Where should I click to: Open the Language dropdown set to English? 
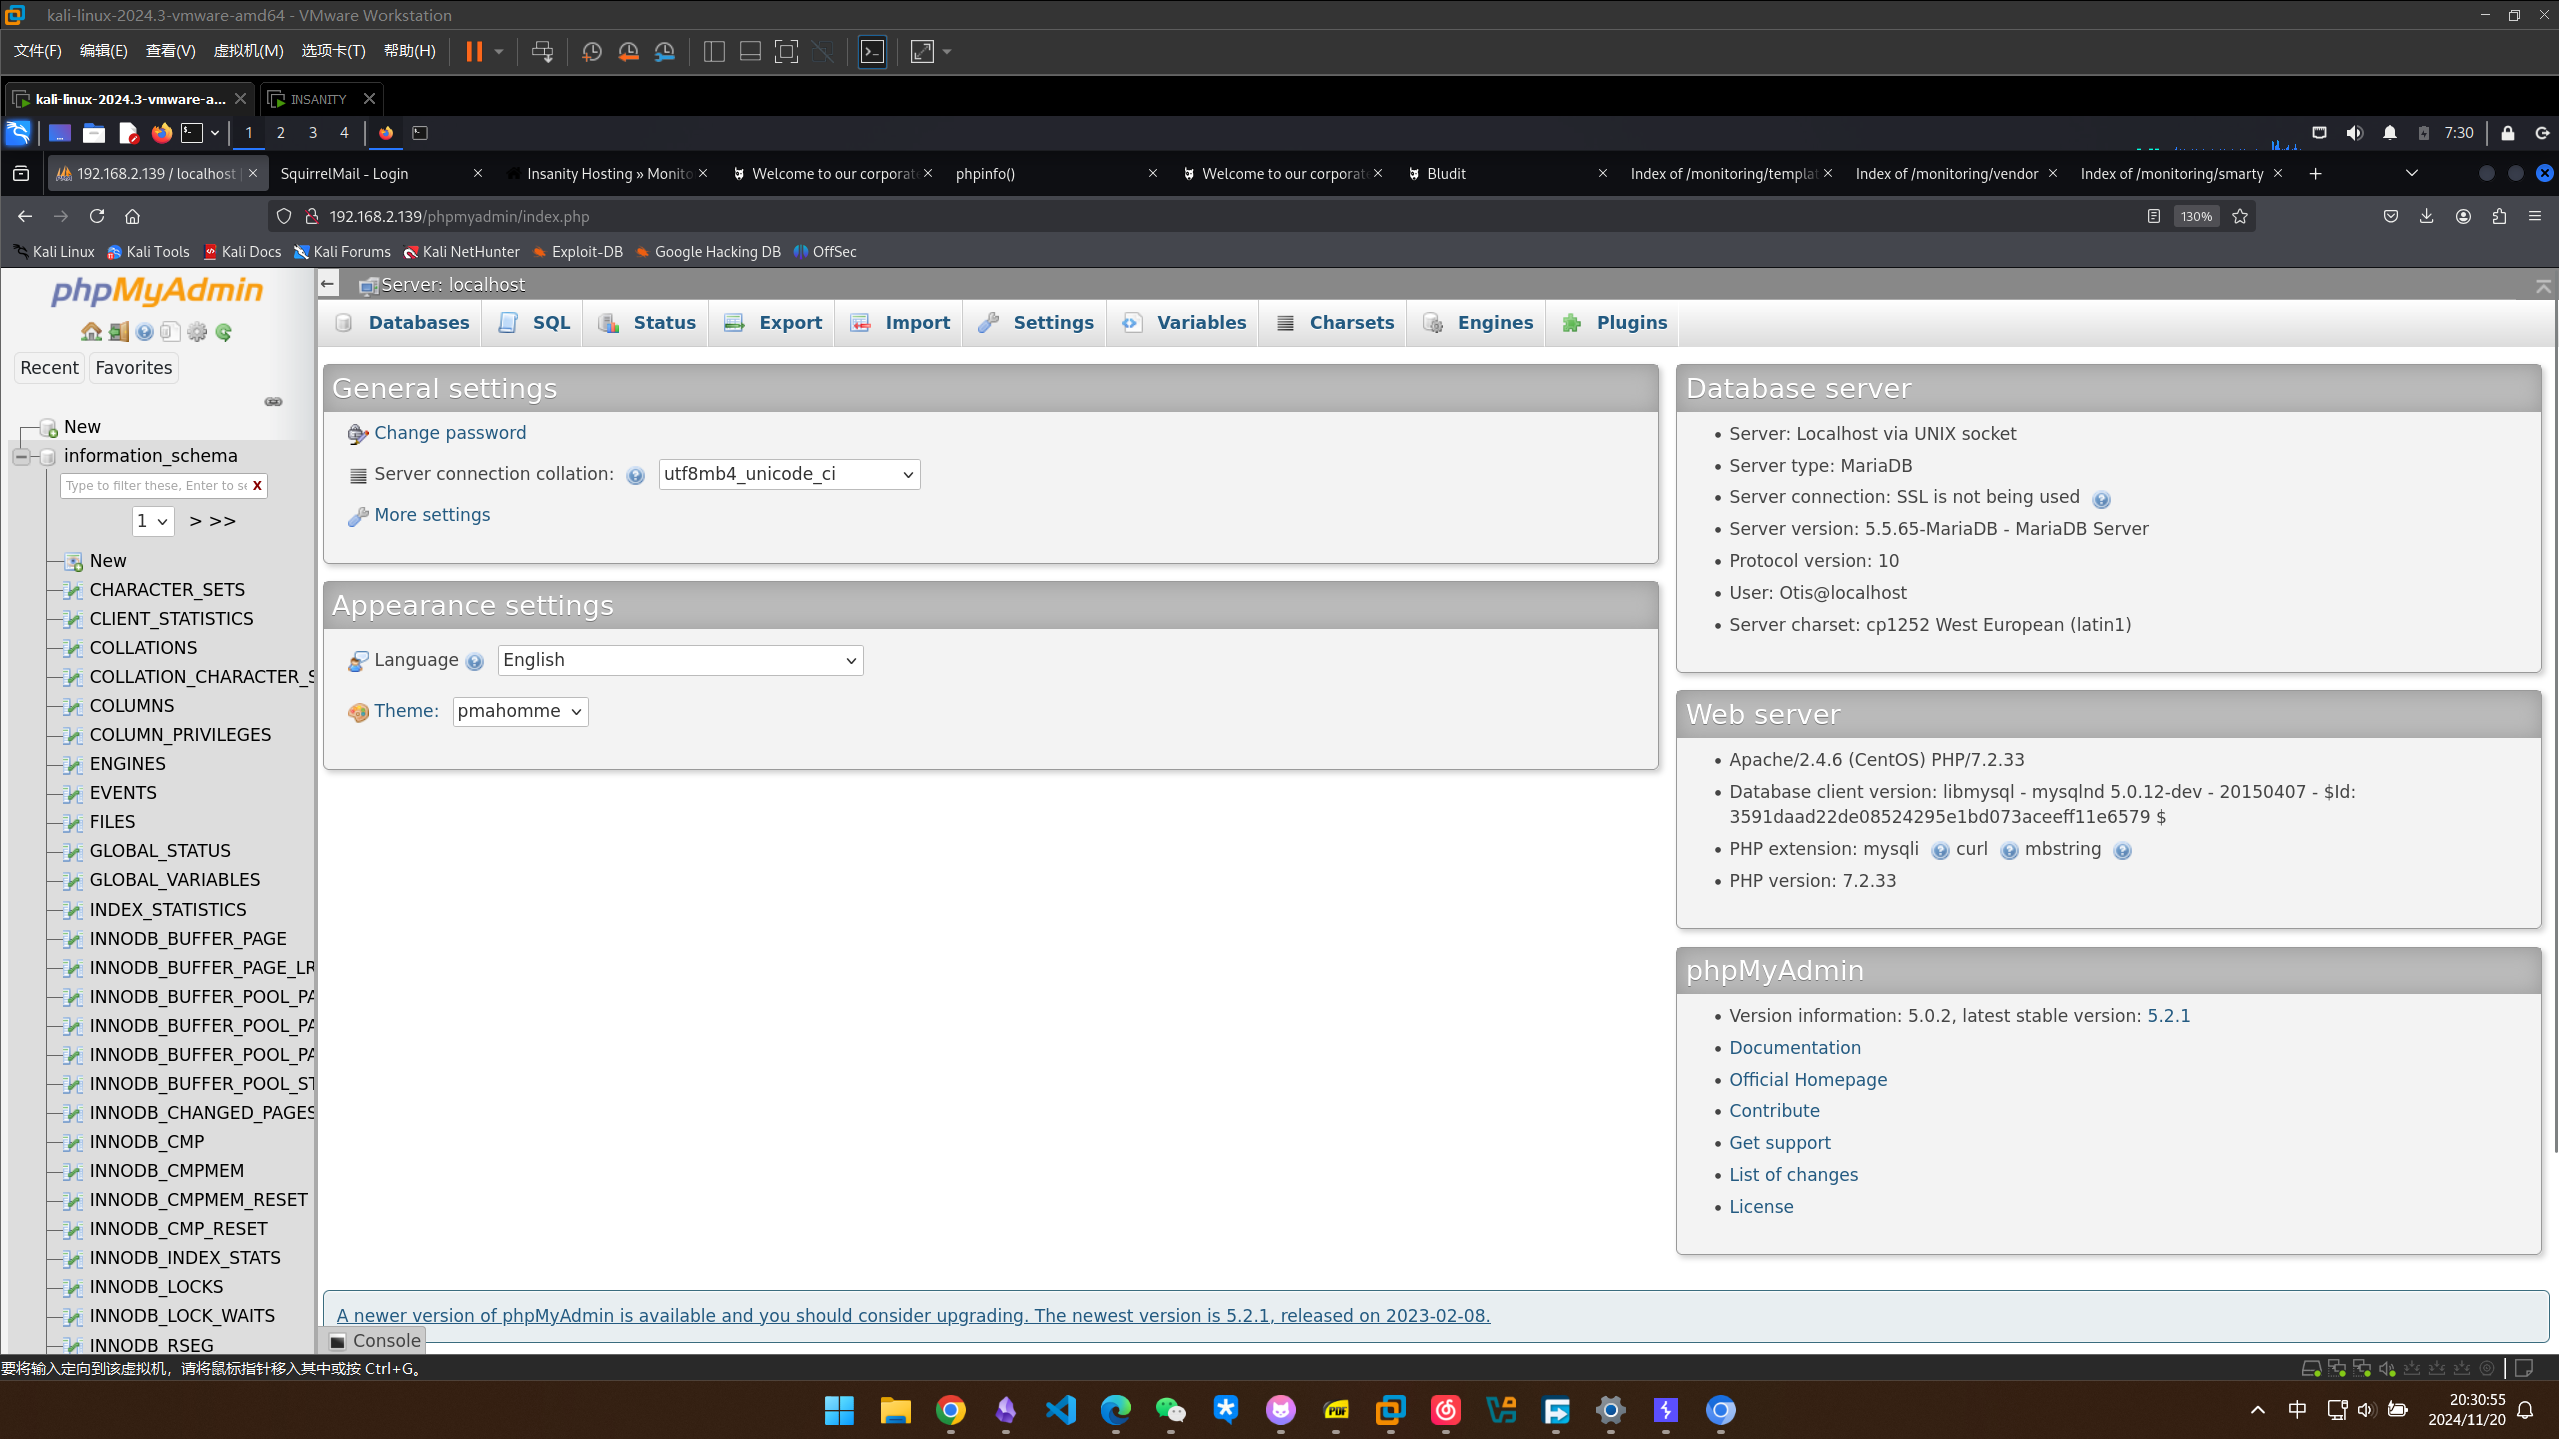[x=680, y=660]
